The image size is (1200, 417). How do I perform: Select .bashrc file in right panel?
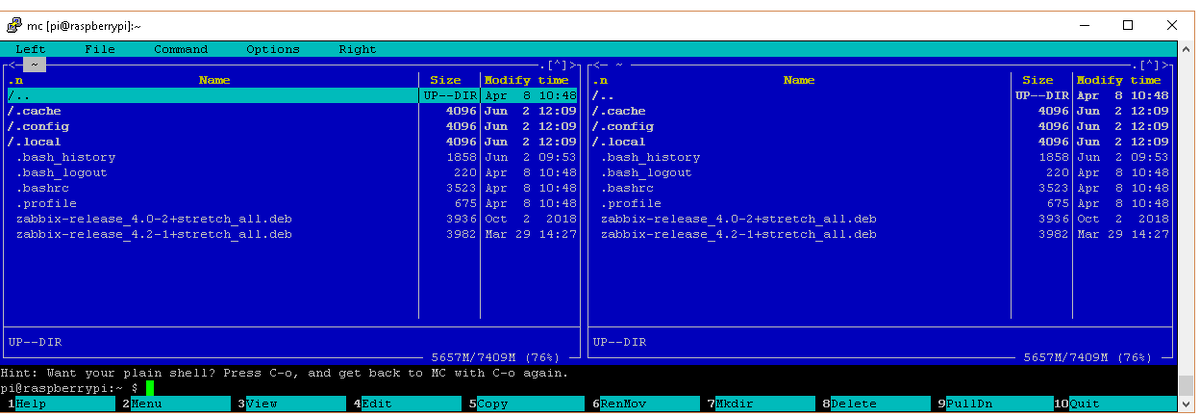(x=880, y=188)
